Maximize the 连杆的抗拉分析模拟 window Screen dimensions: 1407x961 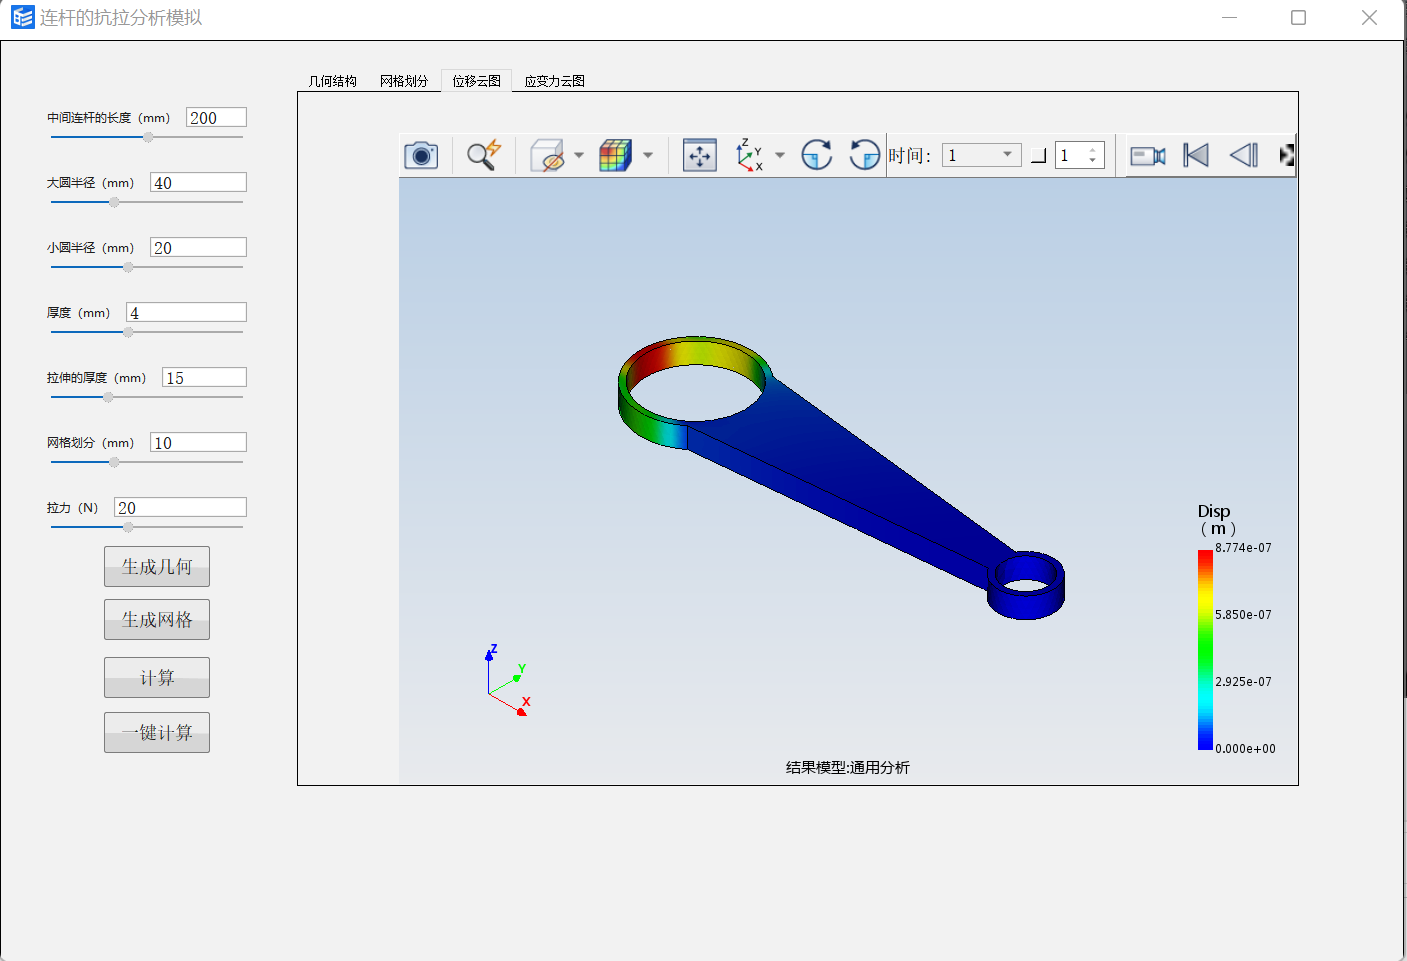coord(1298,17)
